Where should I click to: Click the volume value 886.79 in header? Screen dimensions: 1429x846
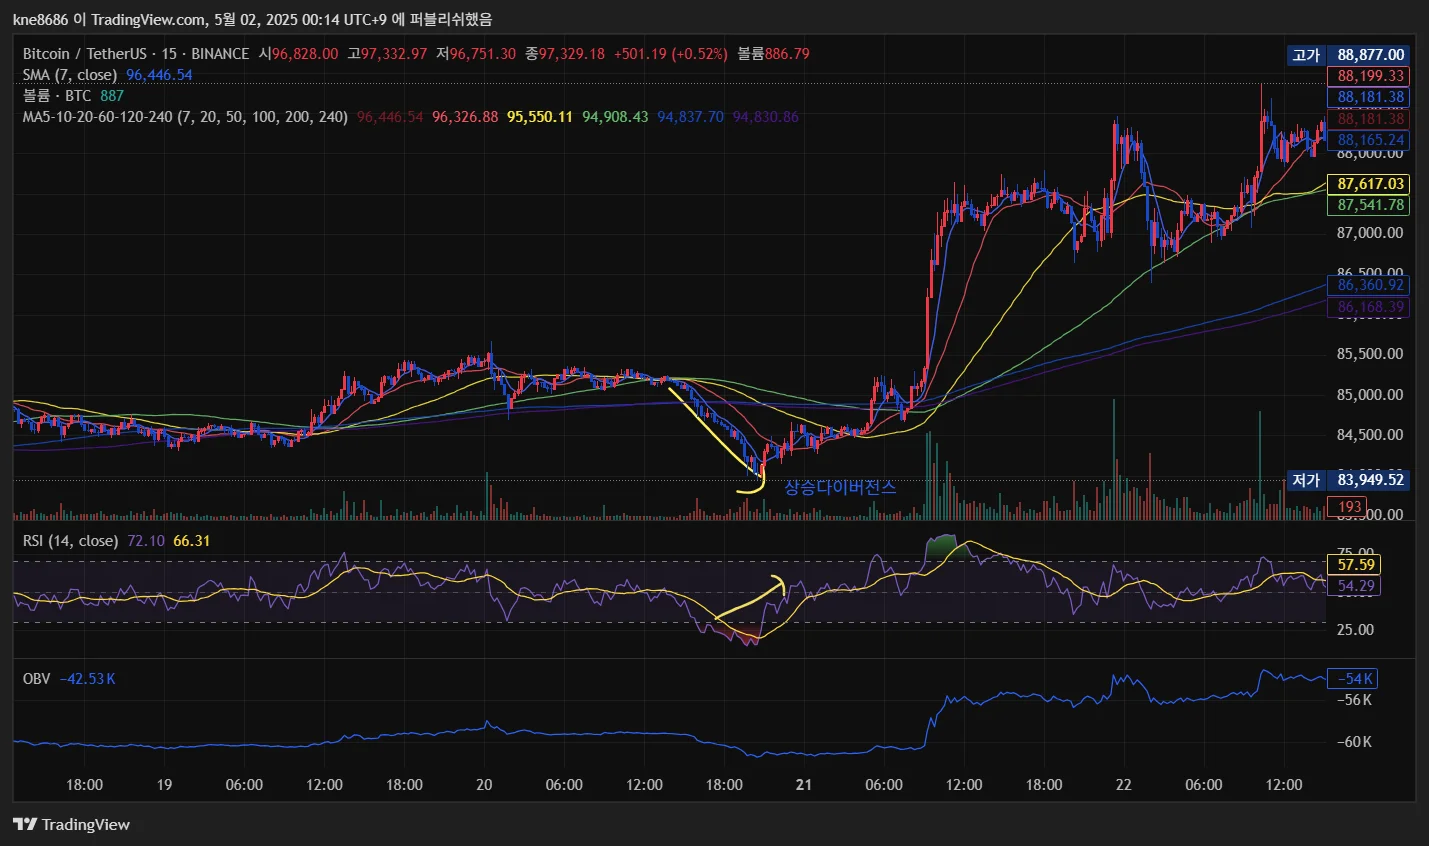click(x=787, y=54)
